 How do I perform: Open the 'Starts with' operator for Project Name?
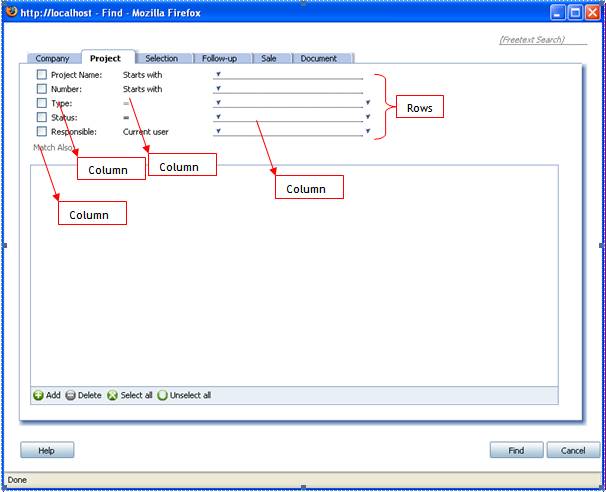tap(142, 75)
